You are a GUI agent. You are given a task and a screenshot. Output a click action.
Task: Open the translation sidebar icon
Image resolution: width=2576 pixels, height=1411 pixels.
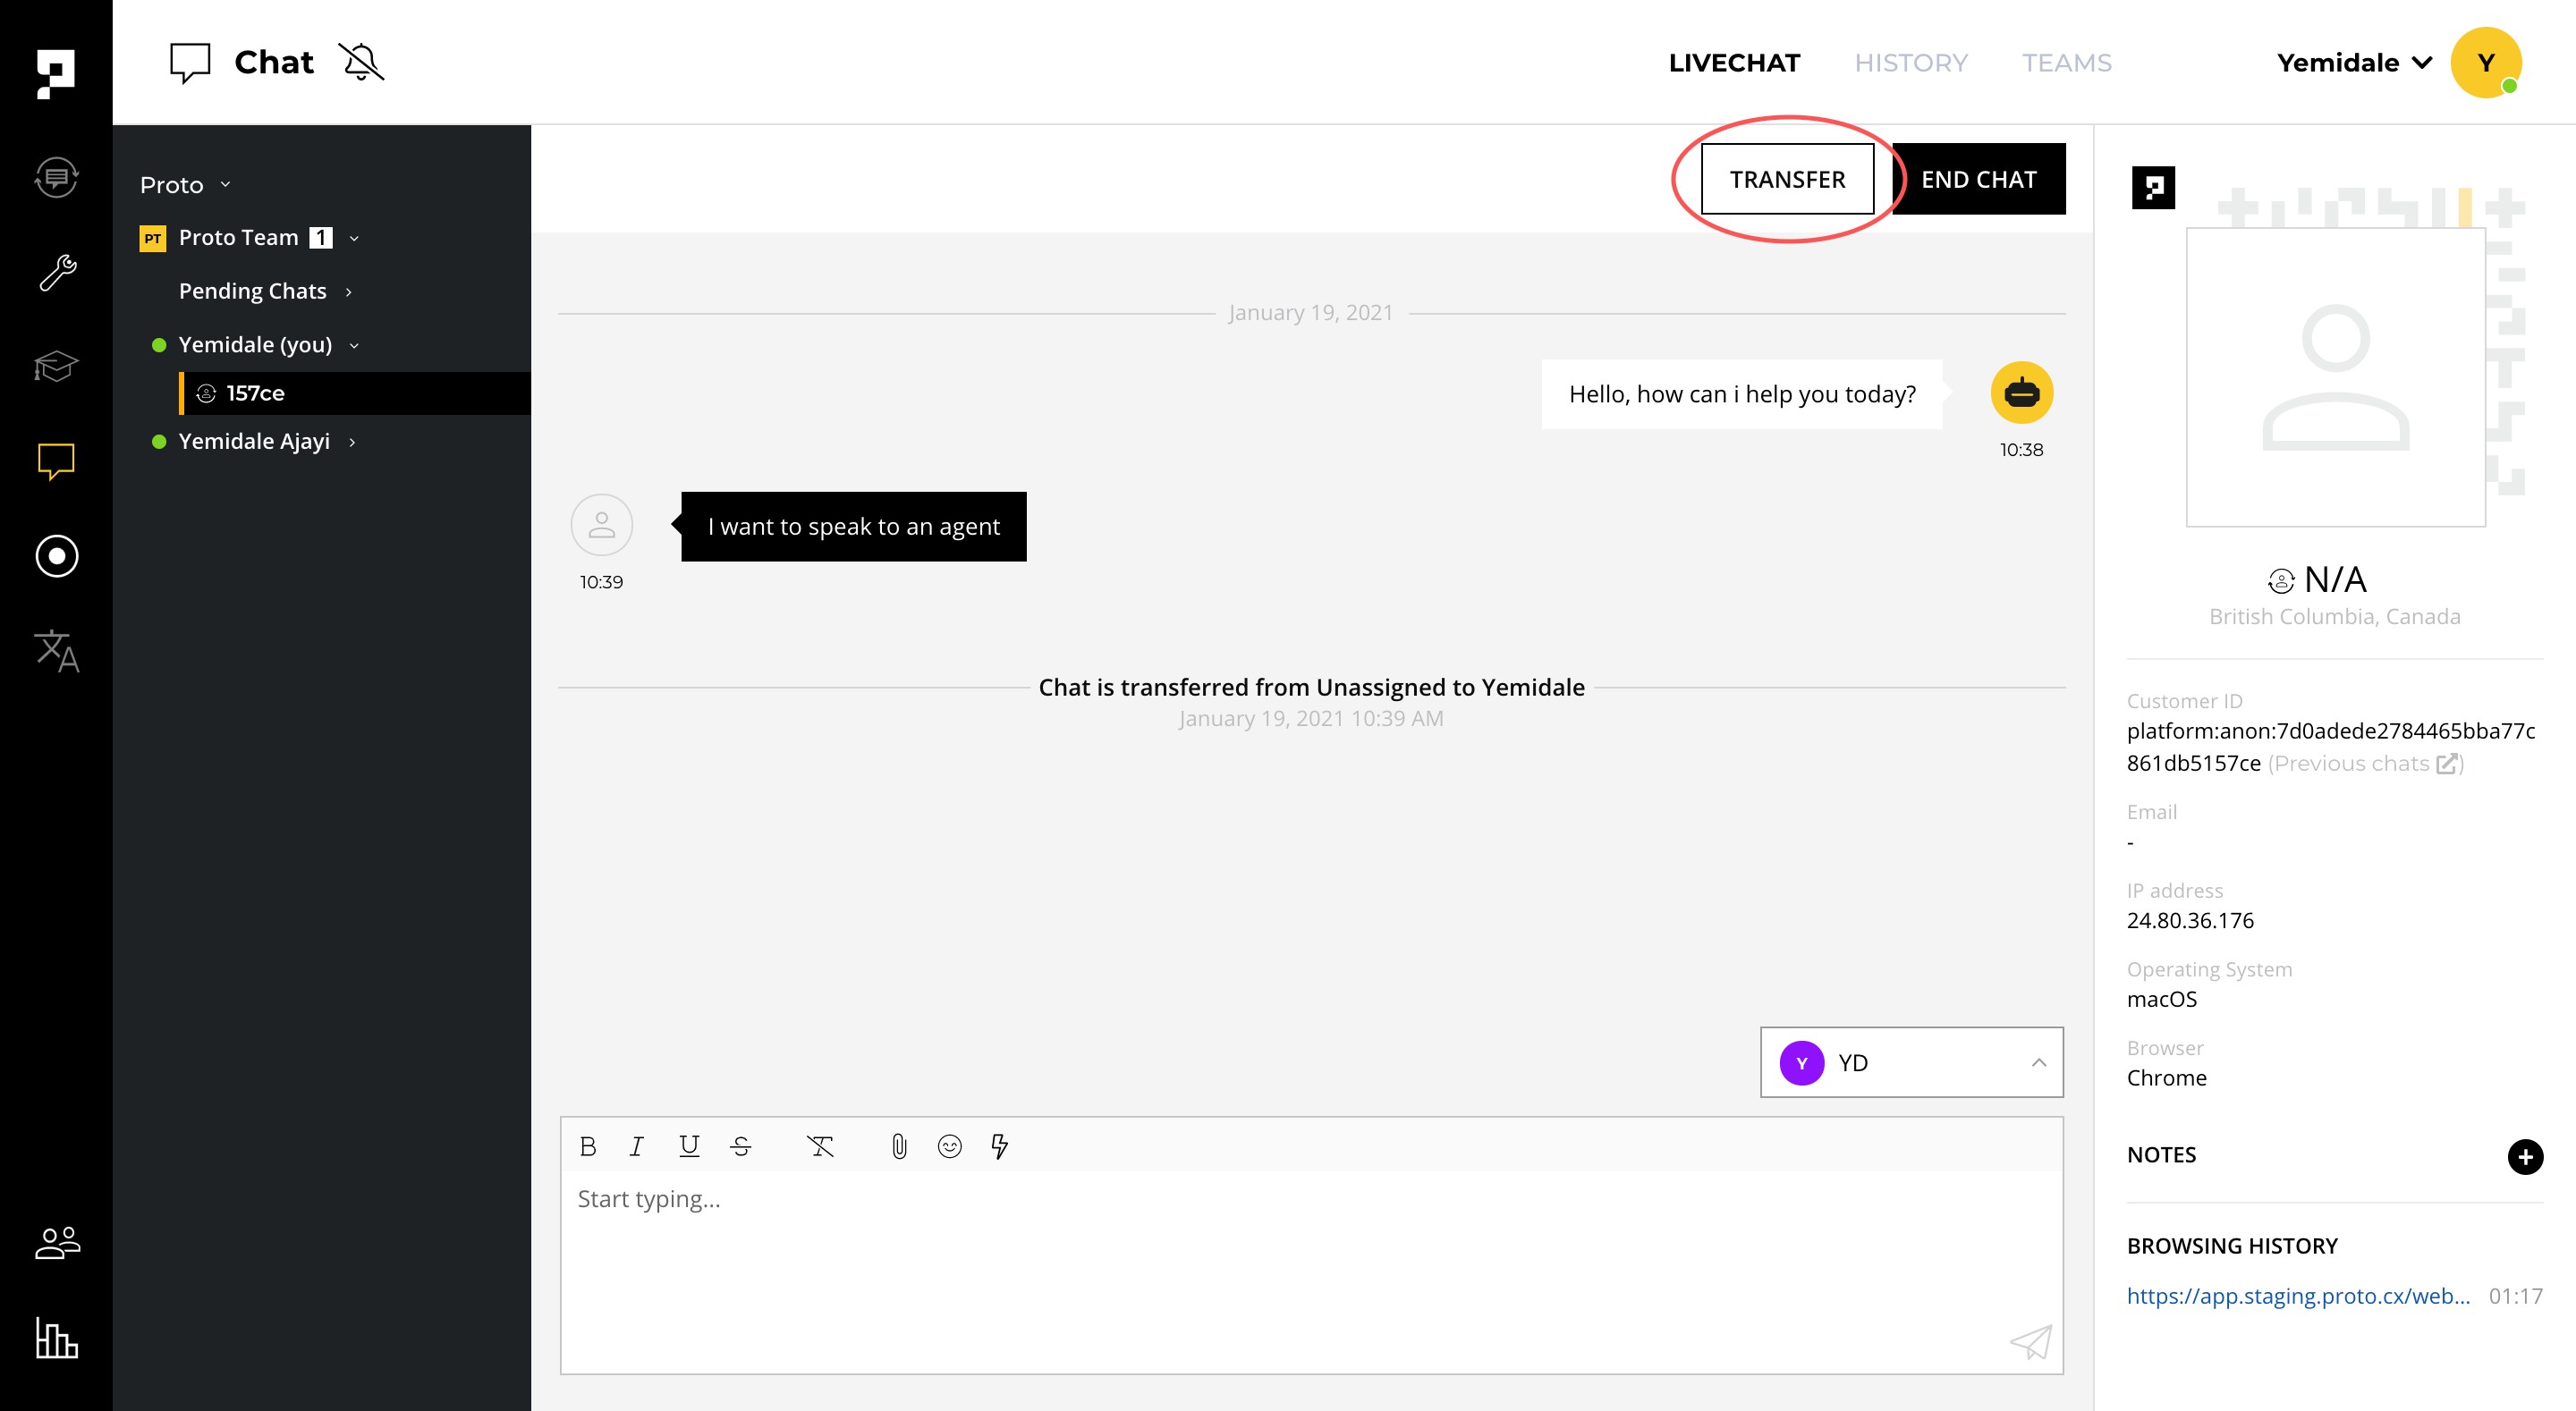tap(57, 651)
